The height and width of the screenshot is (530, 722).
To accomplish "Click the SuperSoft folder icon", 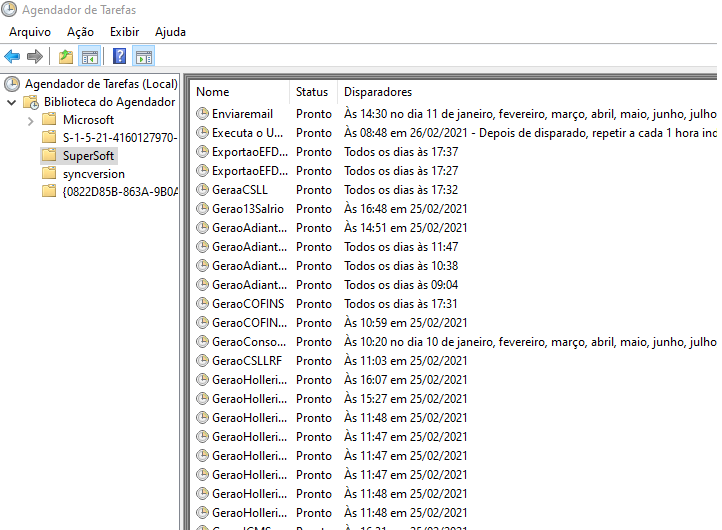I will click(49, 156).
